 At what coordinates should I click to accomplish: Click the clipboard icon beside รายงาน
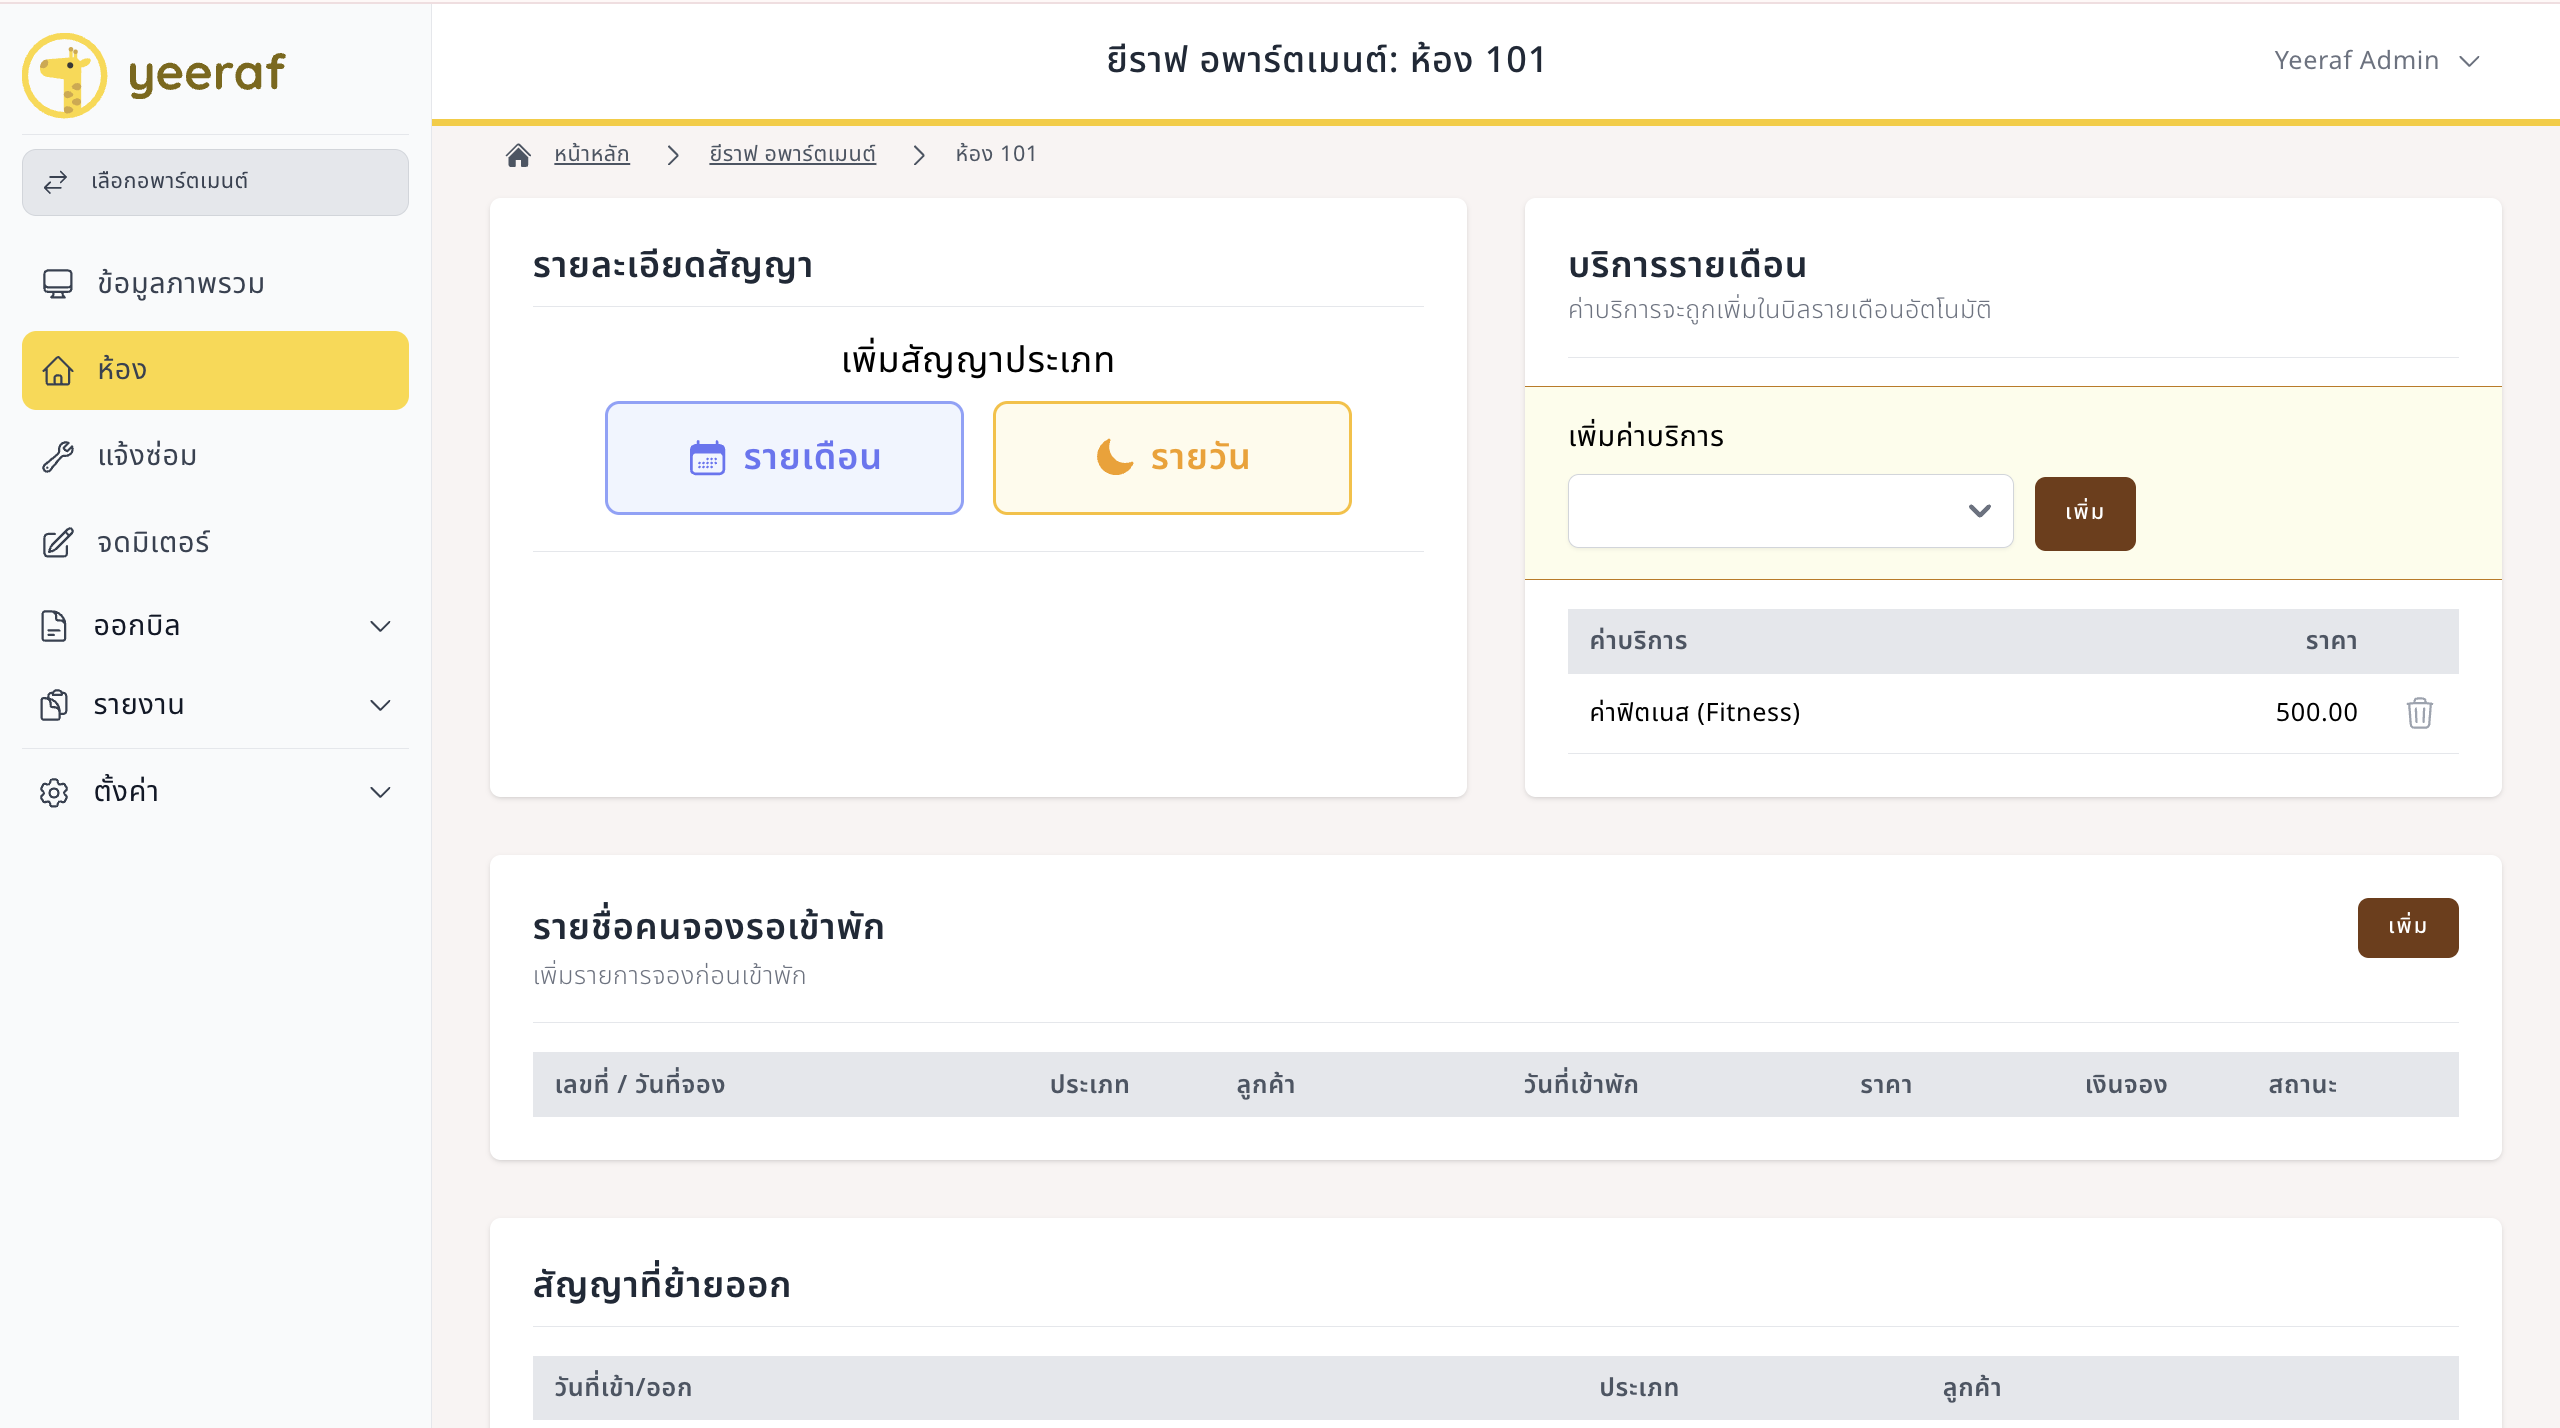[53, 705]
